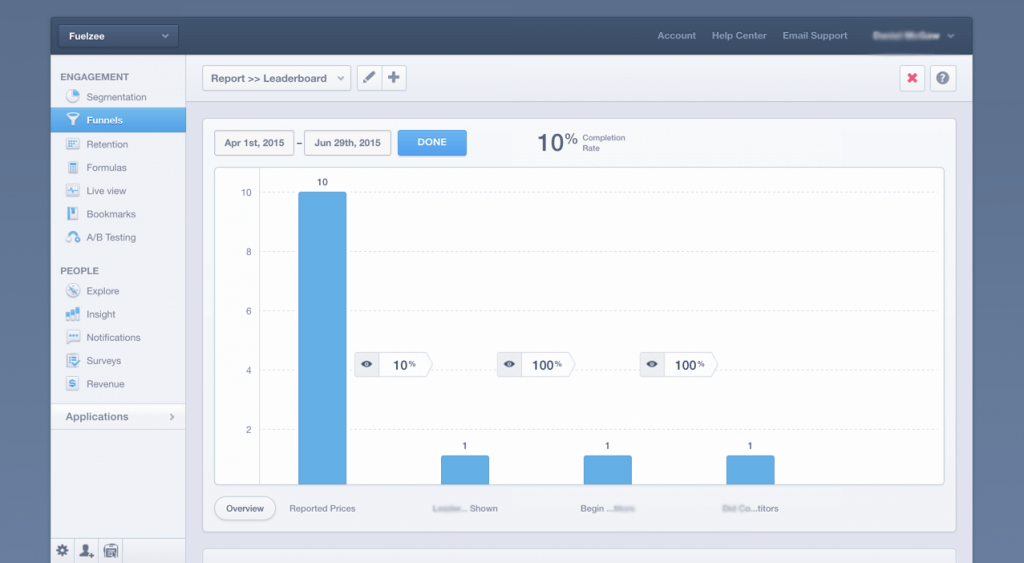Image resolution: width=1024 pixels, height=563 pixels.
Task: Switch to the Overview tab
Action: point(245,508)
